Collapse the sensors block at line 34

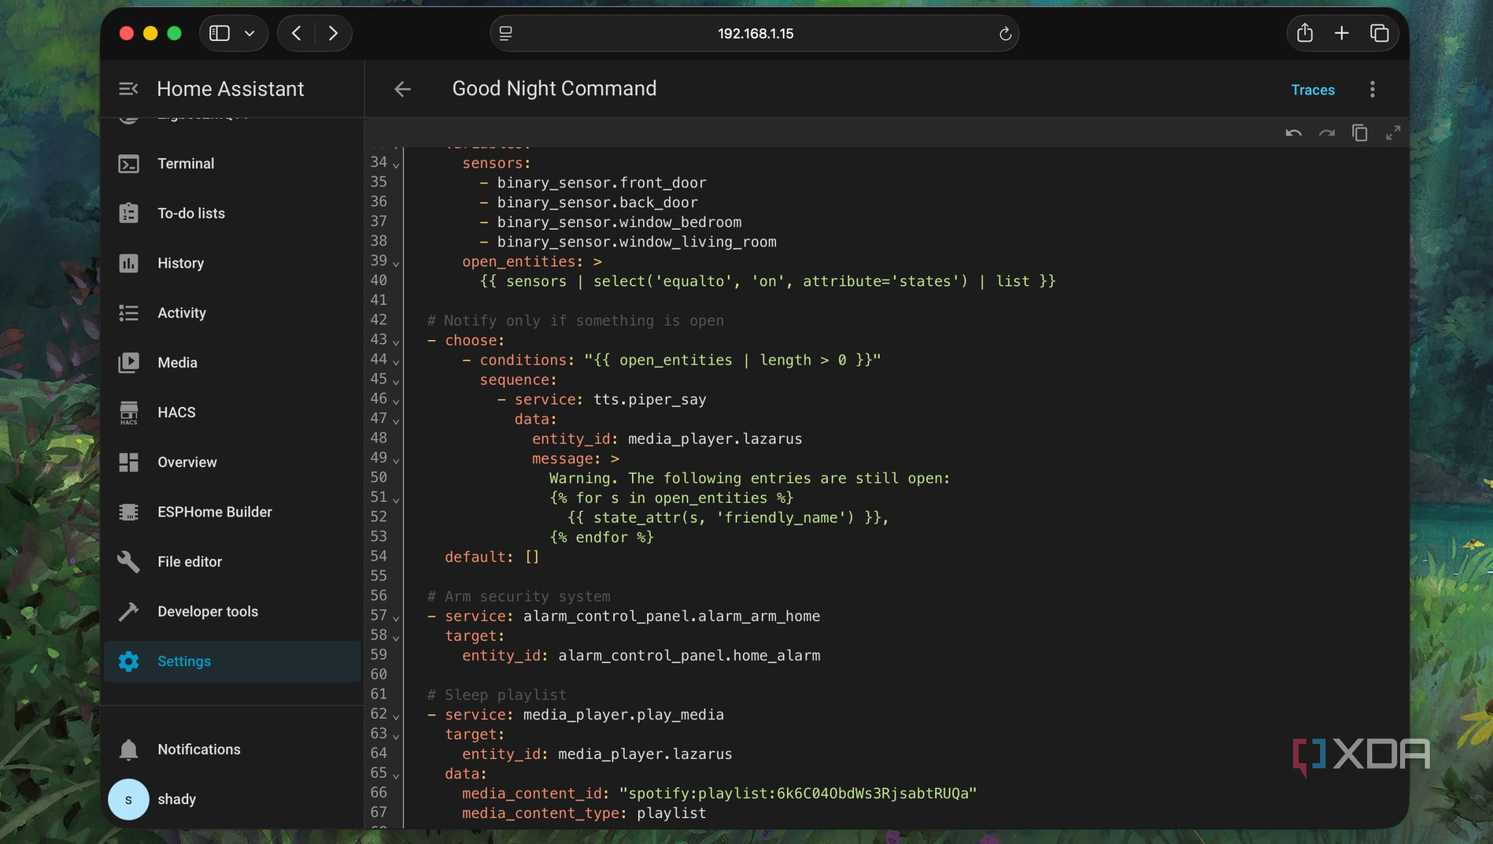(396, 164)
